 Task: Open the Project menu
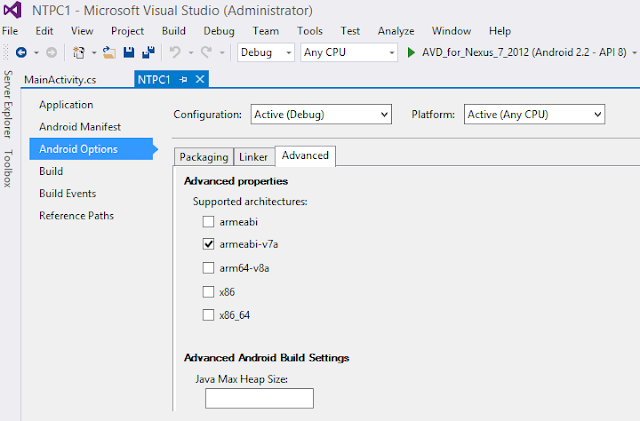(x=127, y=31)
